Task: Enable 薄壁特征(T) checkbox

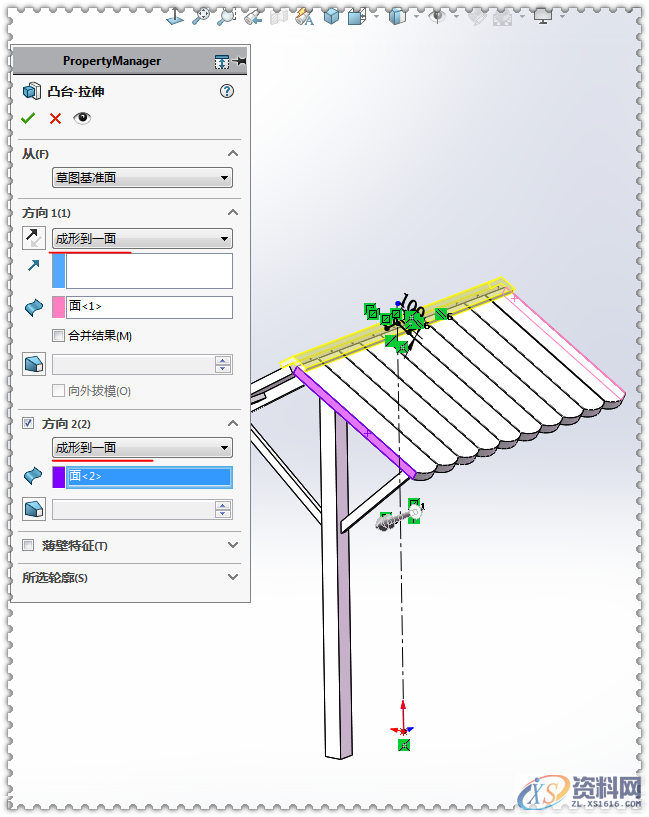Action: coord(28,545)
